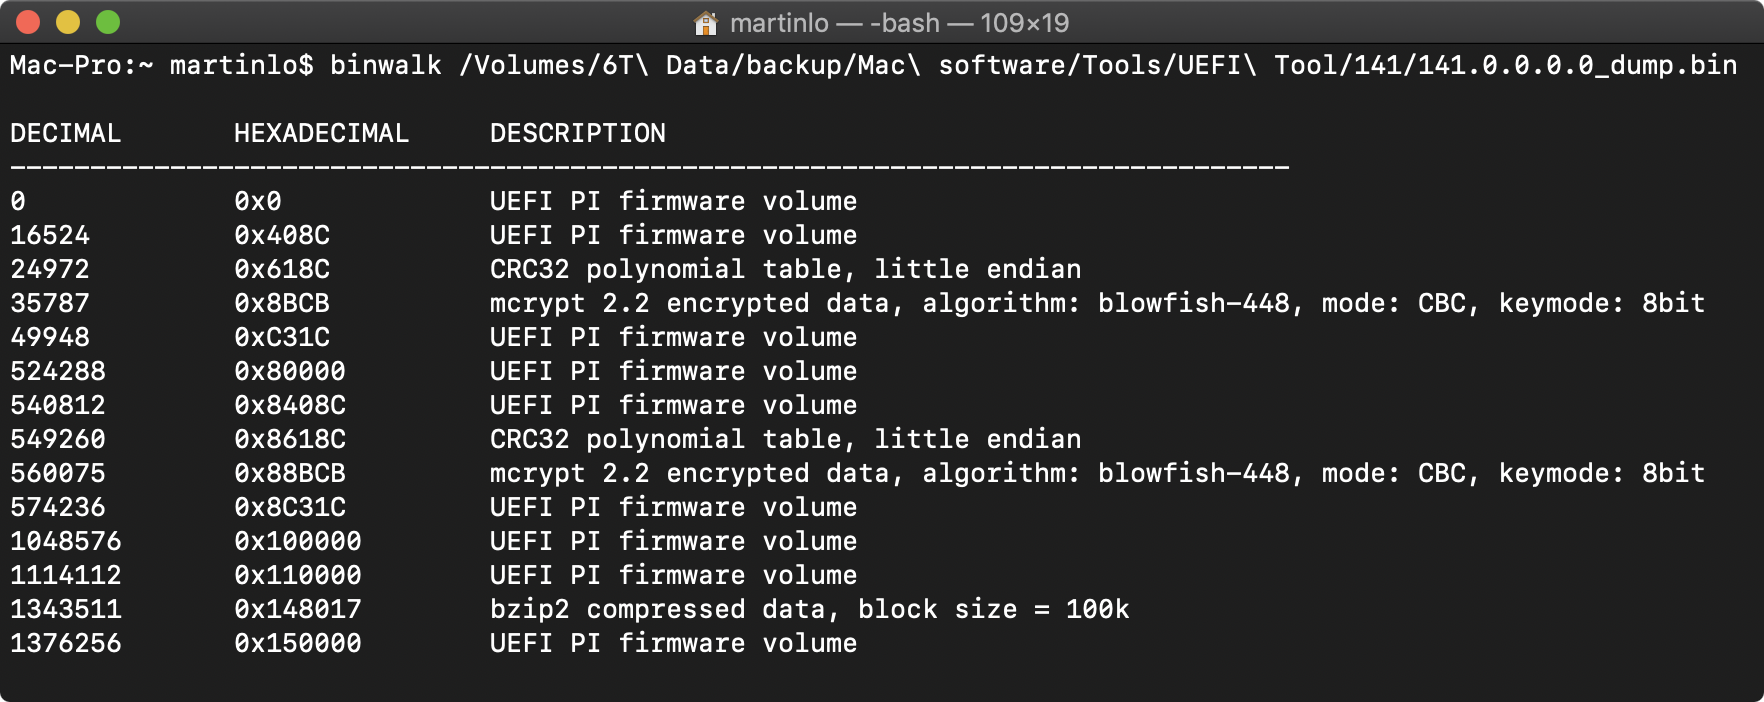
Task: Maximize the terminal with green button
Action: pos(108,22)
